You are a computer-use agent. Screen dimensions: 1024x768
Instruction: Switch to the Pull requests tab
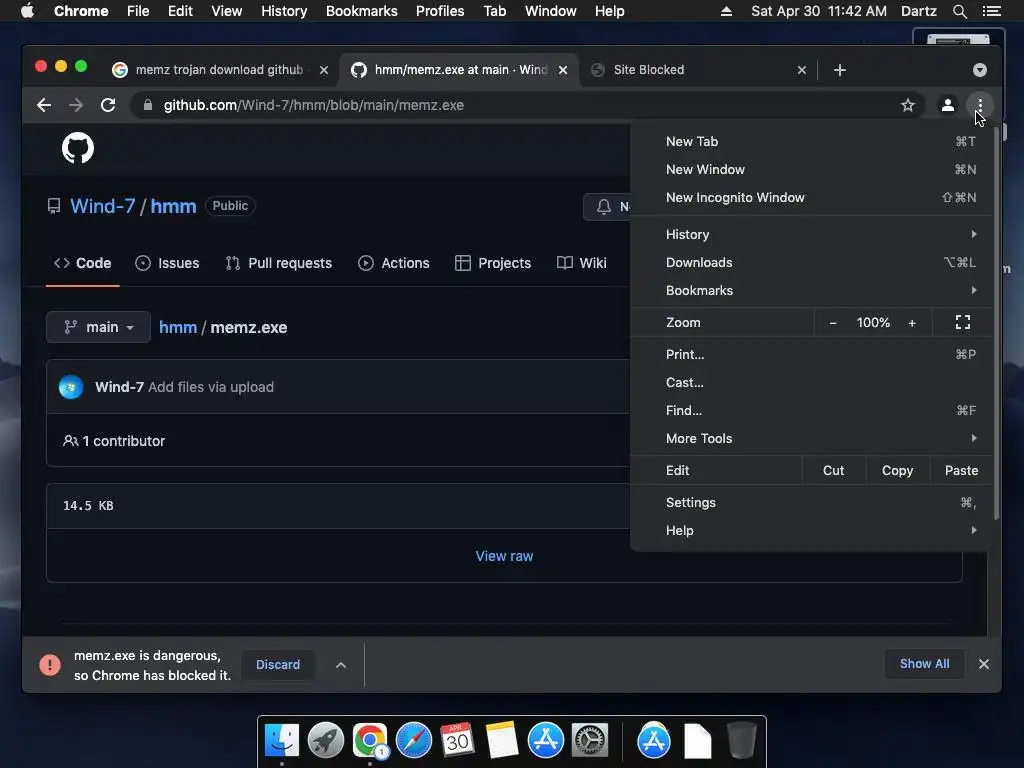(x=279, y=263)
